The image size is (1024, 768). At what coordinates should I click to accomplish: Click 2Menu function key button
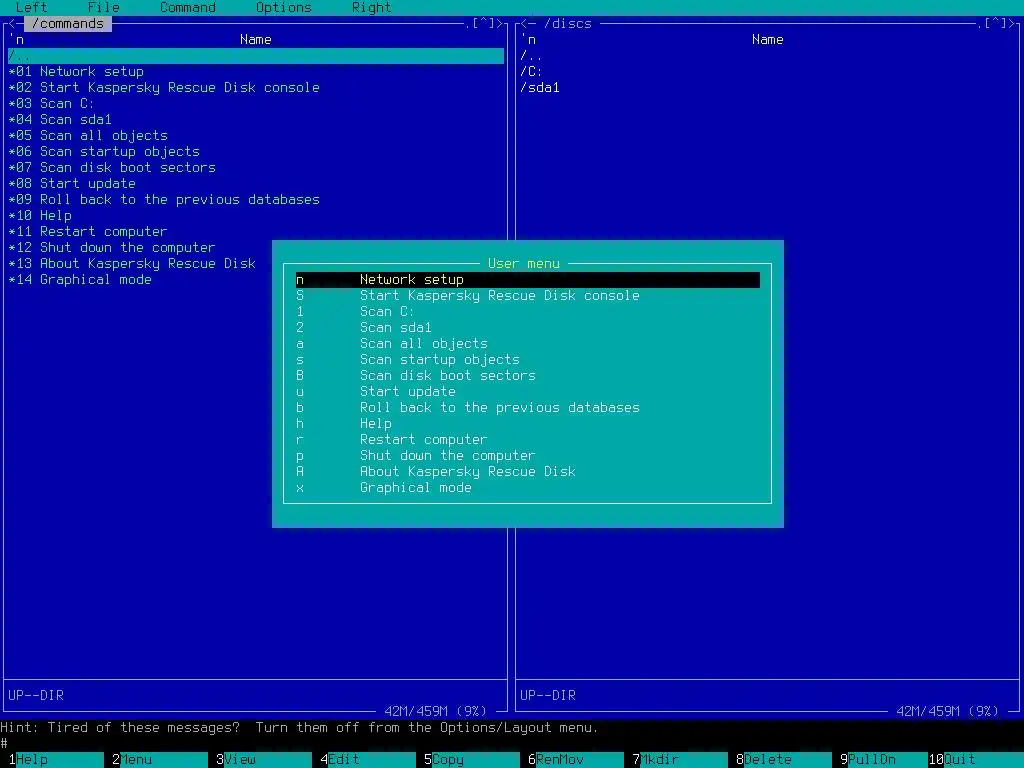point(159,760)
